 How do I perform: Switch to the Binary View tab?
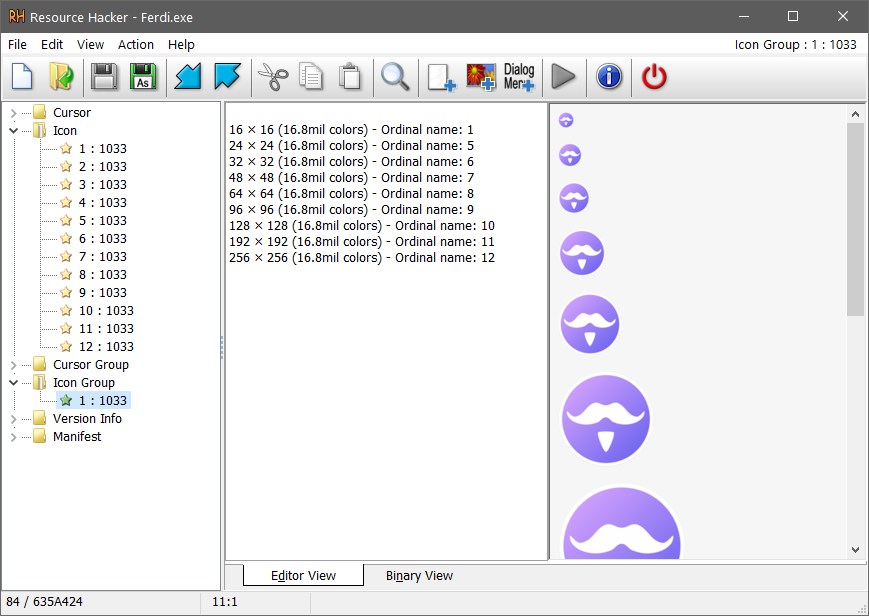(x=419, y=576)
